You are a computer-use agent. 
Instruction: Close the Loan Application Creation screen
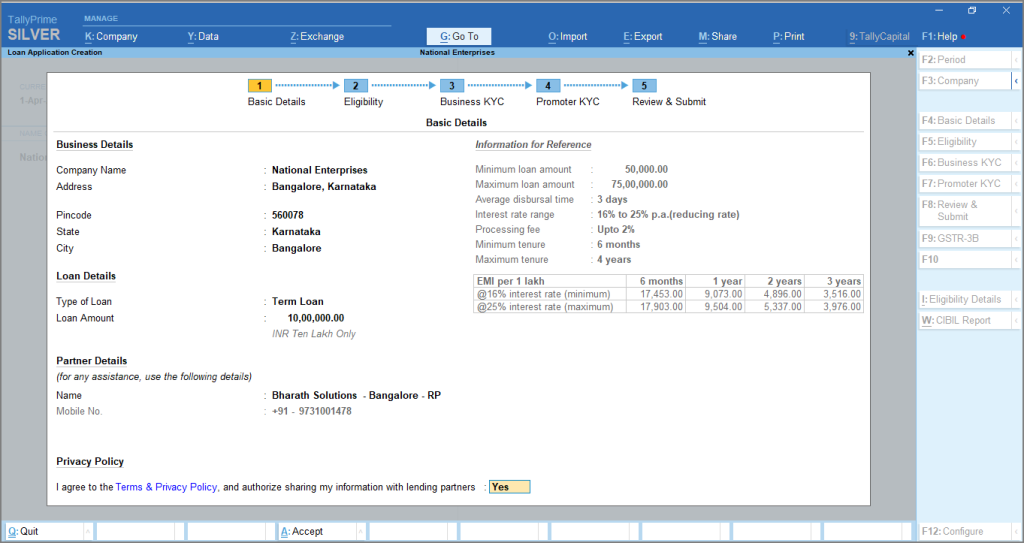pos(910,52)
